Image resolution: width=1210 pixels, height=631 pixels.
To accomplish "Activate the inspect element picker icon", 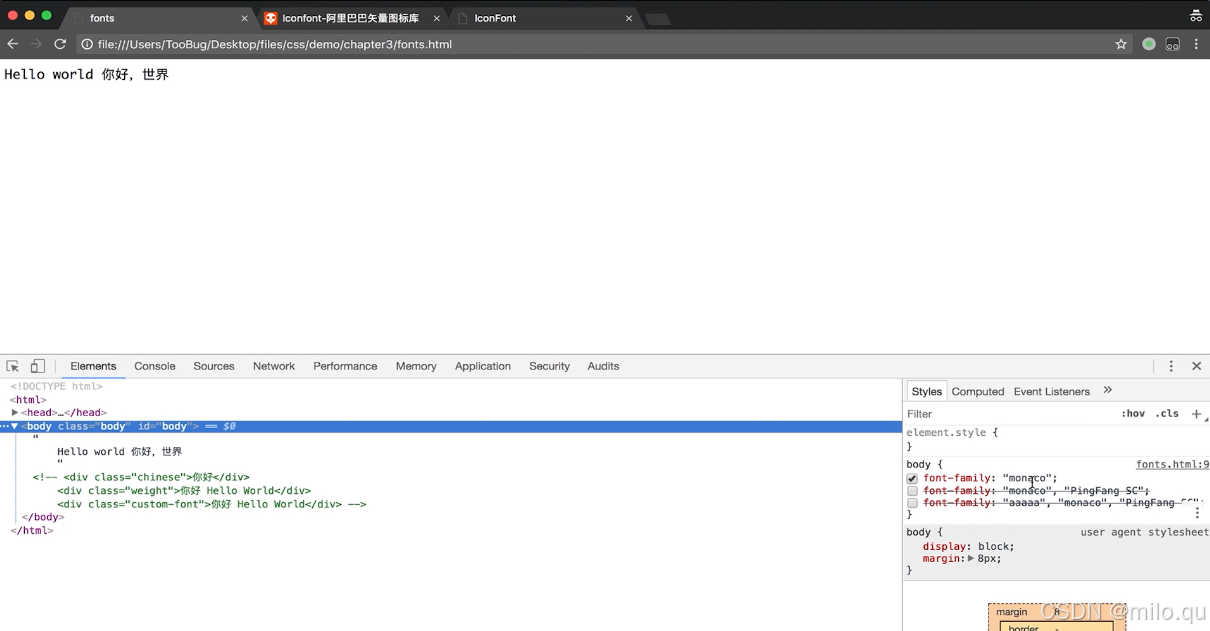I will click(13, 366).
